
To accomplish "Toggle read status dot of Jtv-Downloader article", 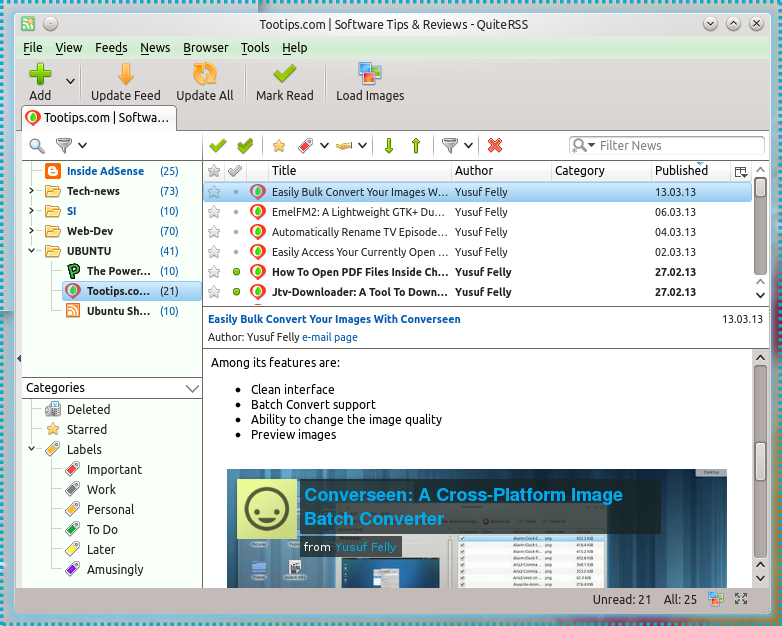I will coord(236,292).
